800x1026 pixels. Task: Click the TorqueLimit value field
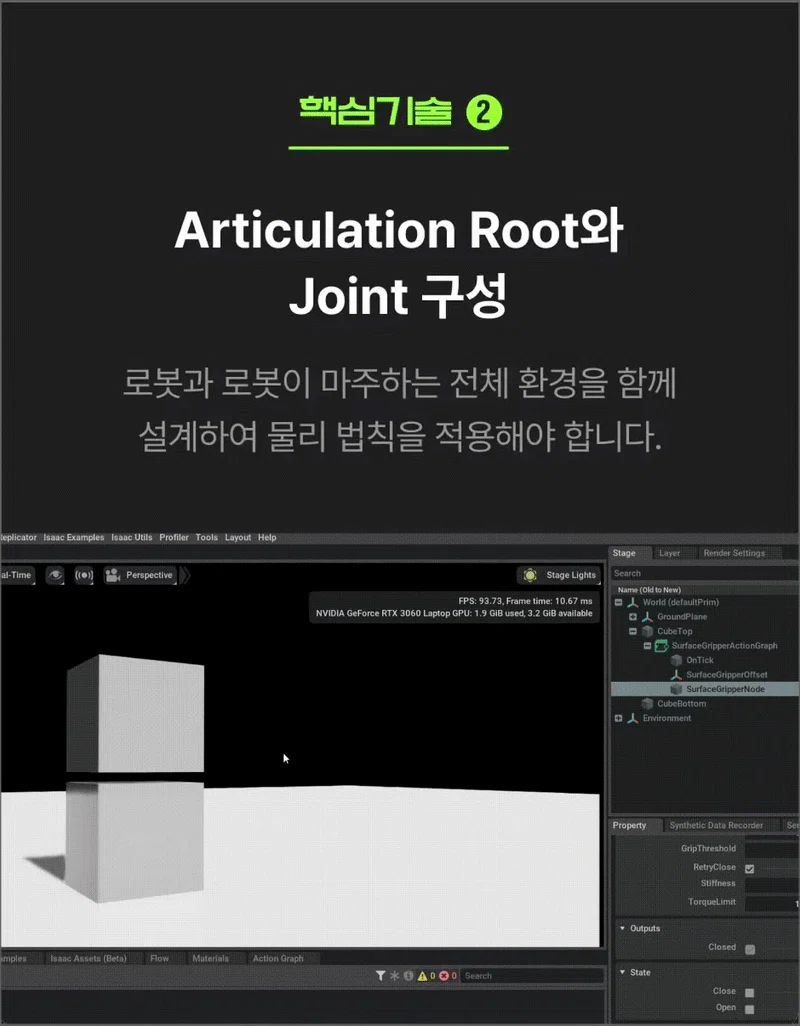[x=771, y=903]
